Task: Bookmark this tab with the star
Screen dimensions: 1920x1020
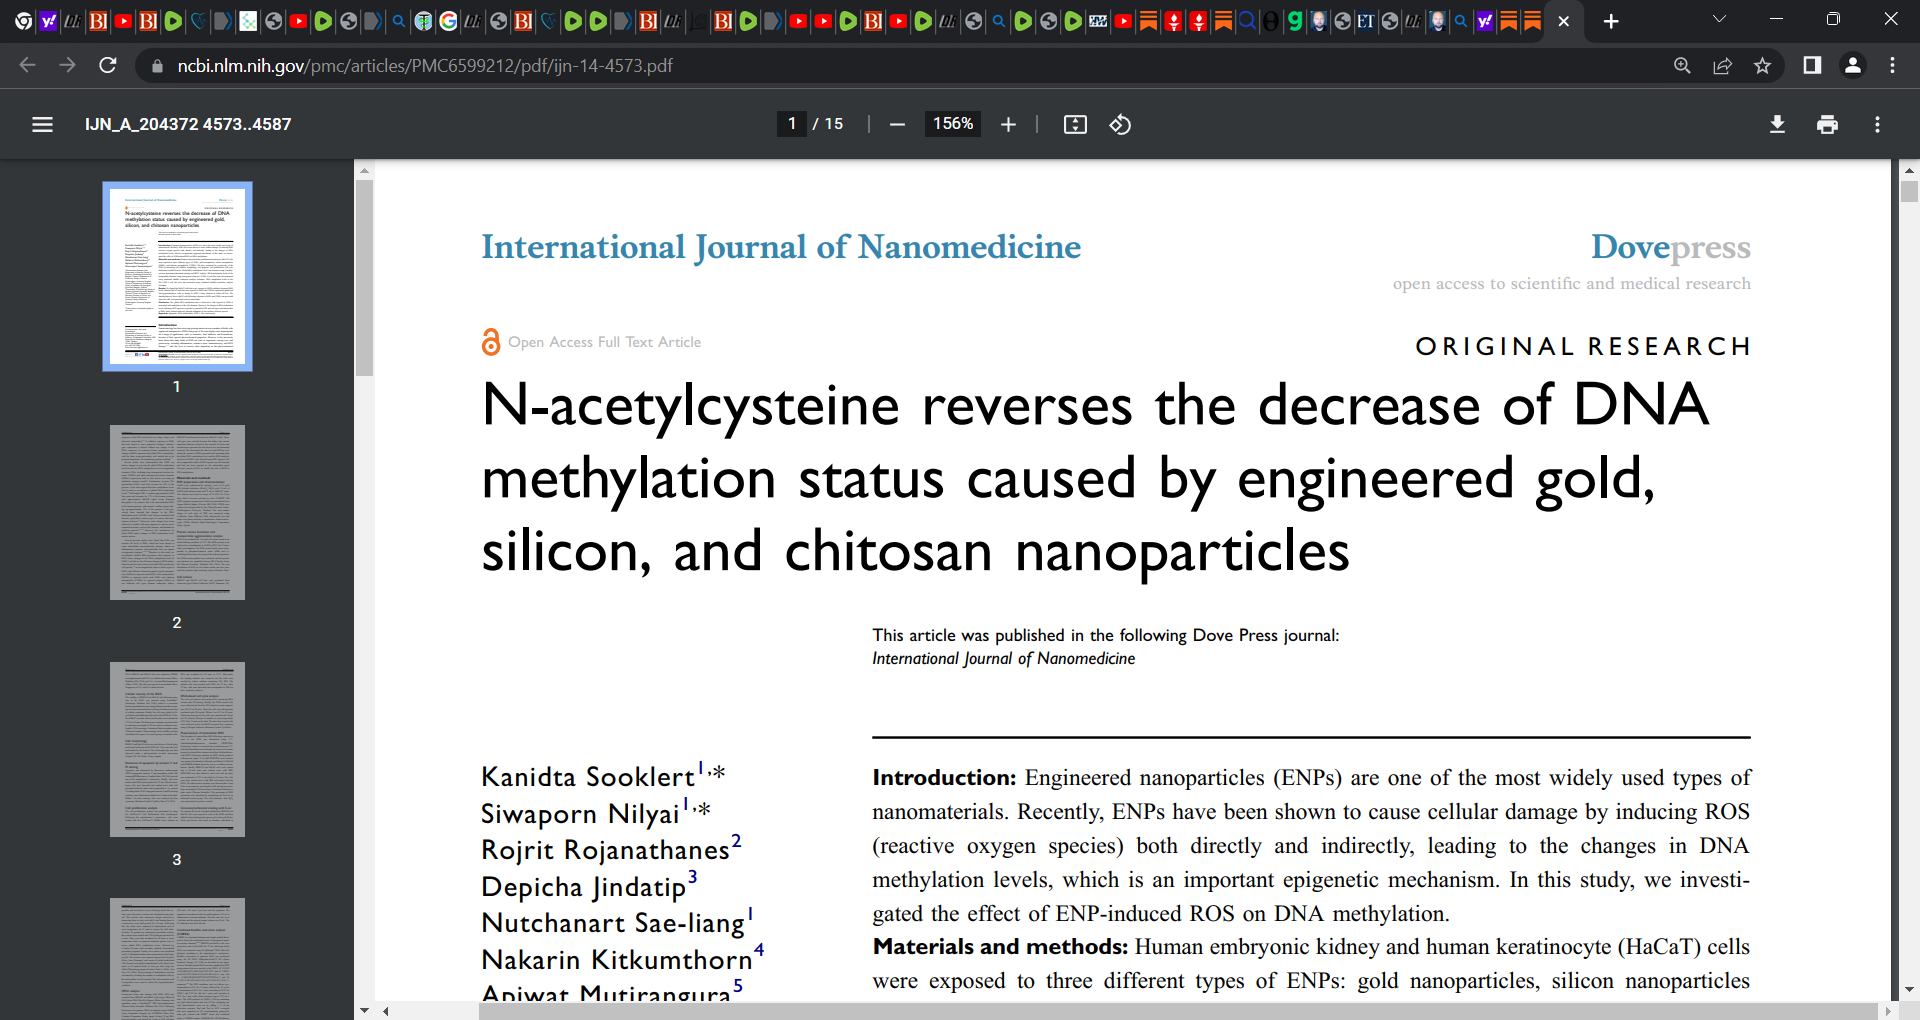Action: (1762, 65)
